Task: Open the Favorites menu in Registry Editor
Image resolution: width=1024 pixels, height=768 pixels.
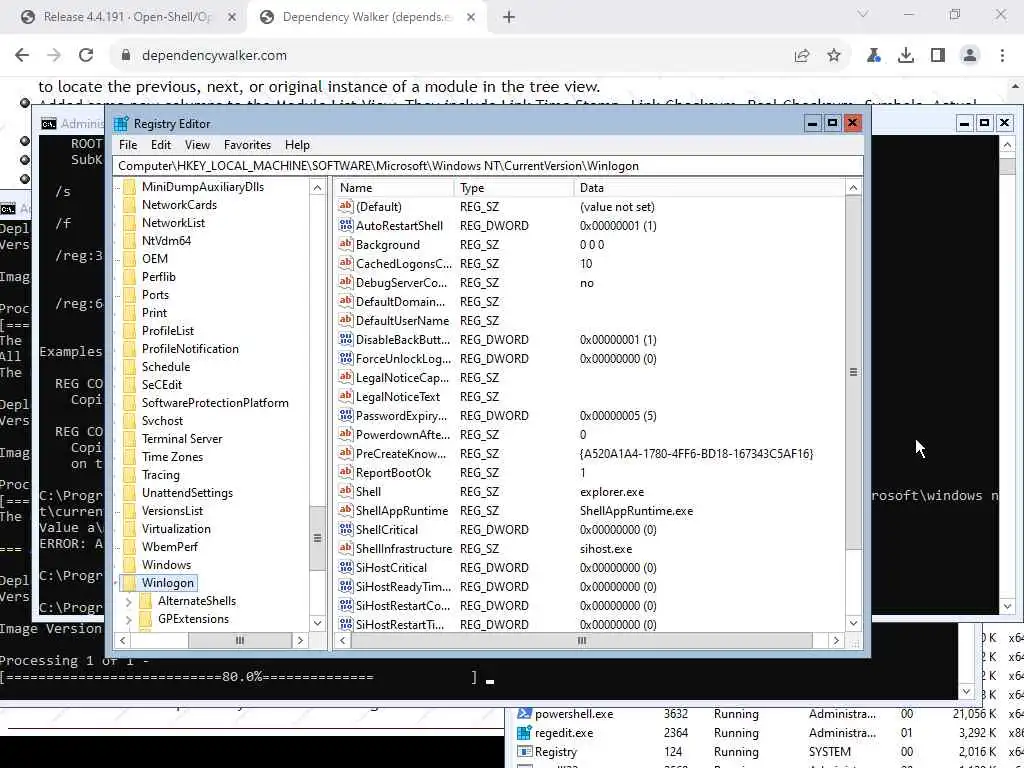Action: click(x=247, y=145)
